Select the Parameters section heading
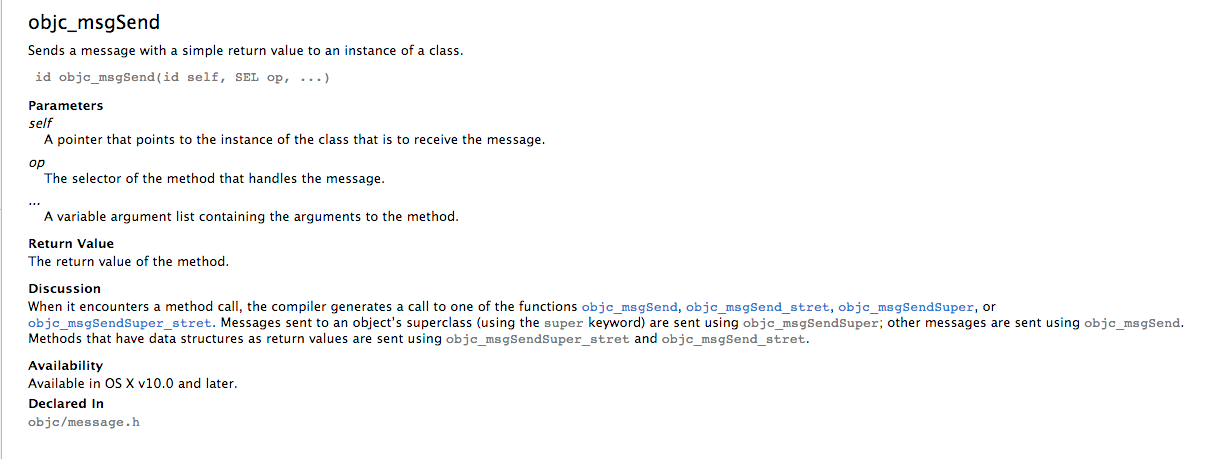 coord(65,105)
